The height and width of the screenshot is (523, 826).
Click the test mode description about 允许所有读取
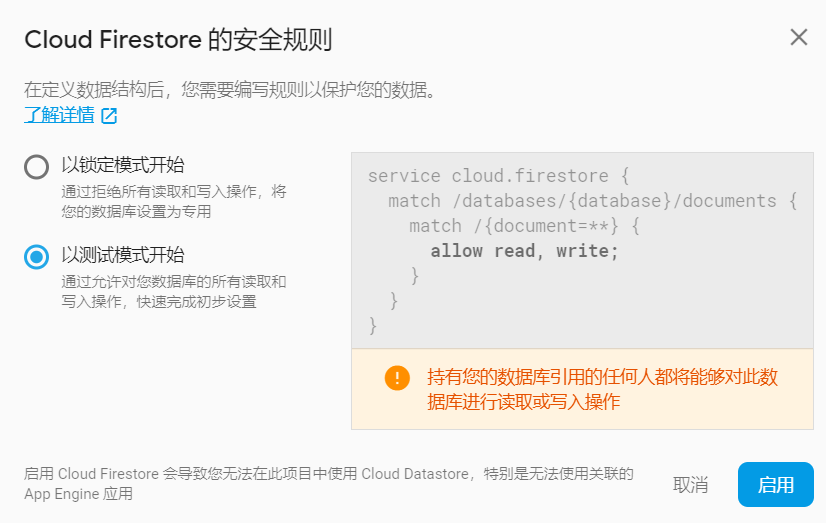coord(174,291)
